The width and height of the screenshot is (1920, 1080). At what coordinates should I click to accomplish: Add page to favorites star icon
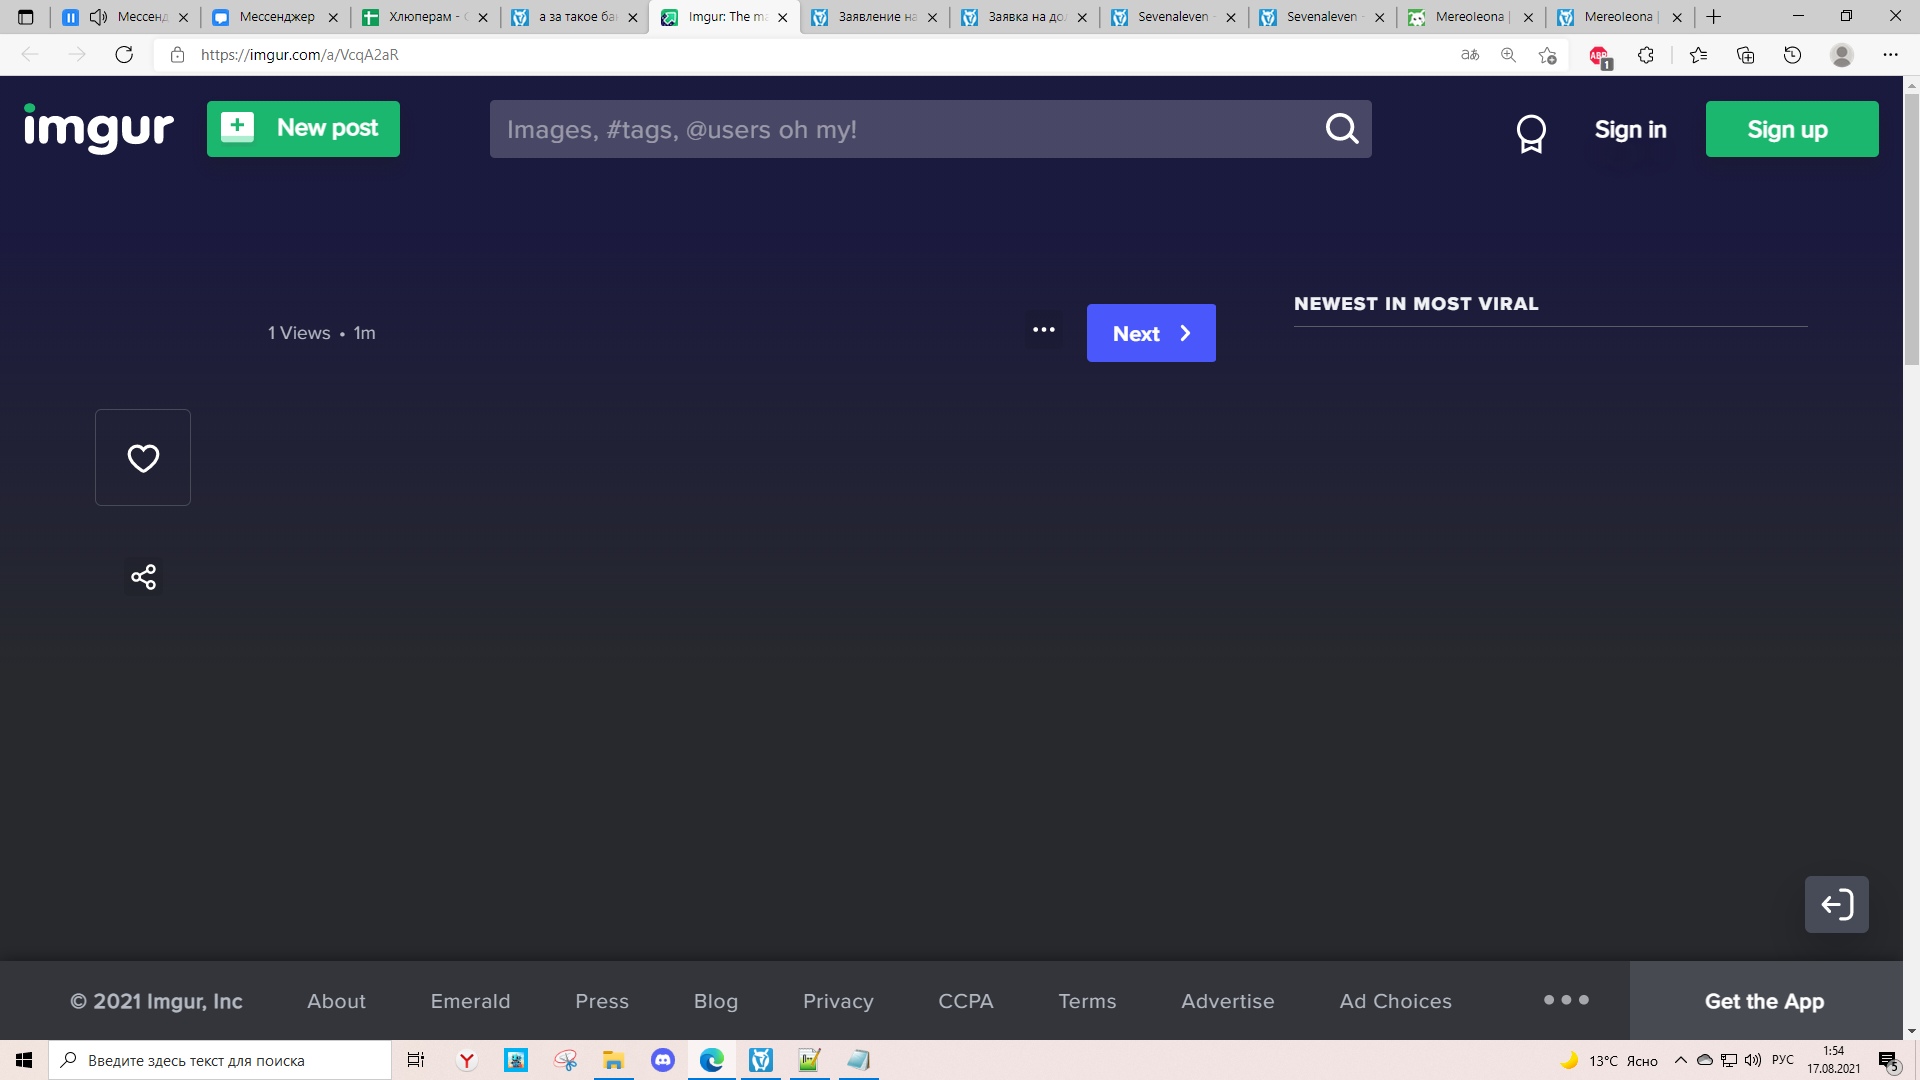tap(1547, 55)
